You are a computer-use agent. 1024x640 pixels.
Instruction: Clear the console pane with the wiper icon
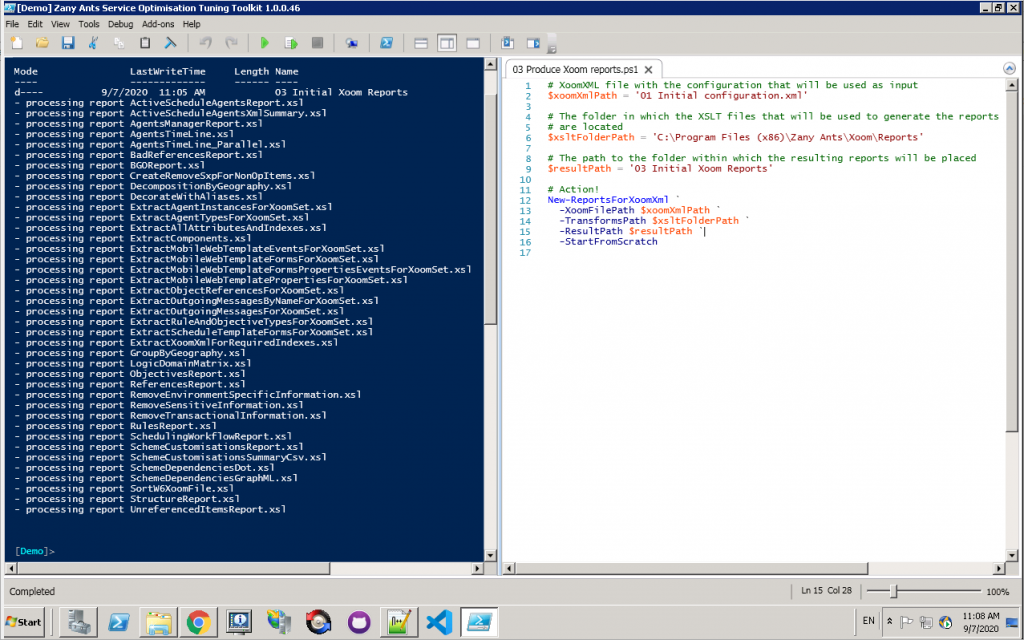170,43
